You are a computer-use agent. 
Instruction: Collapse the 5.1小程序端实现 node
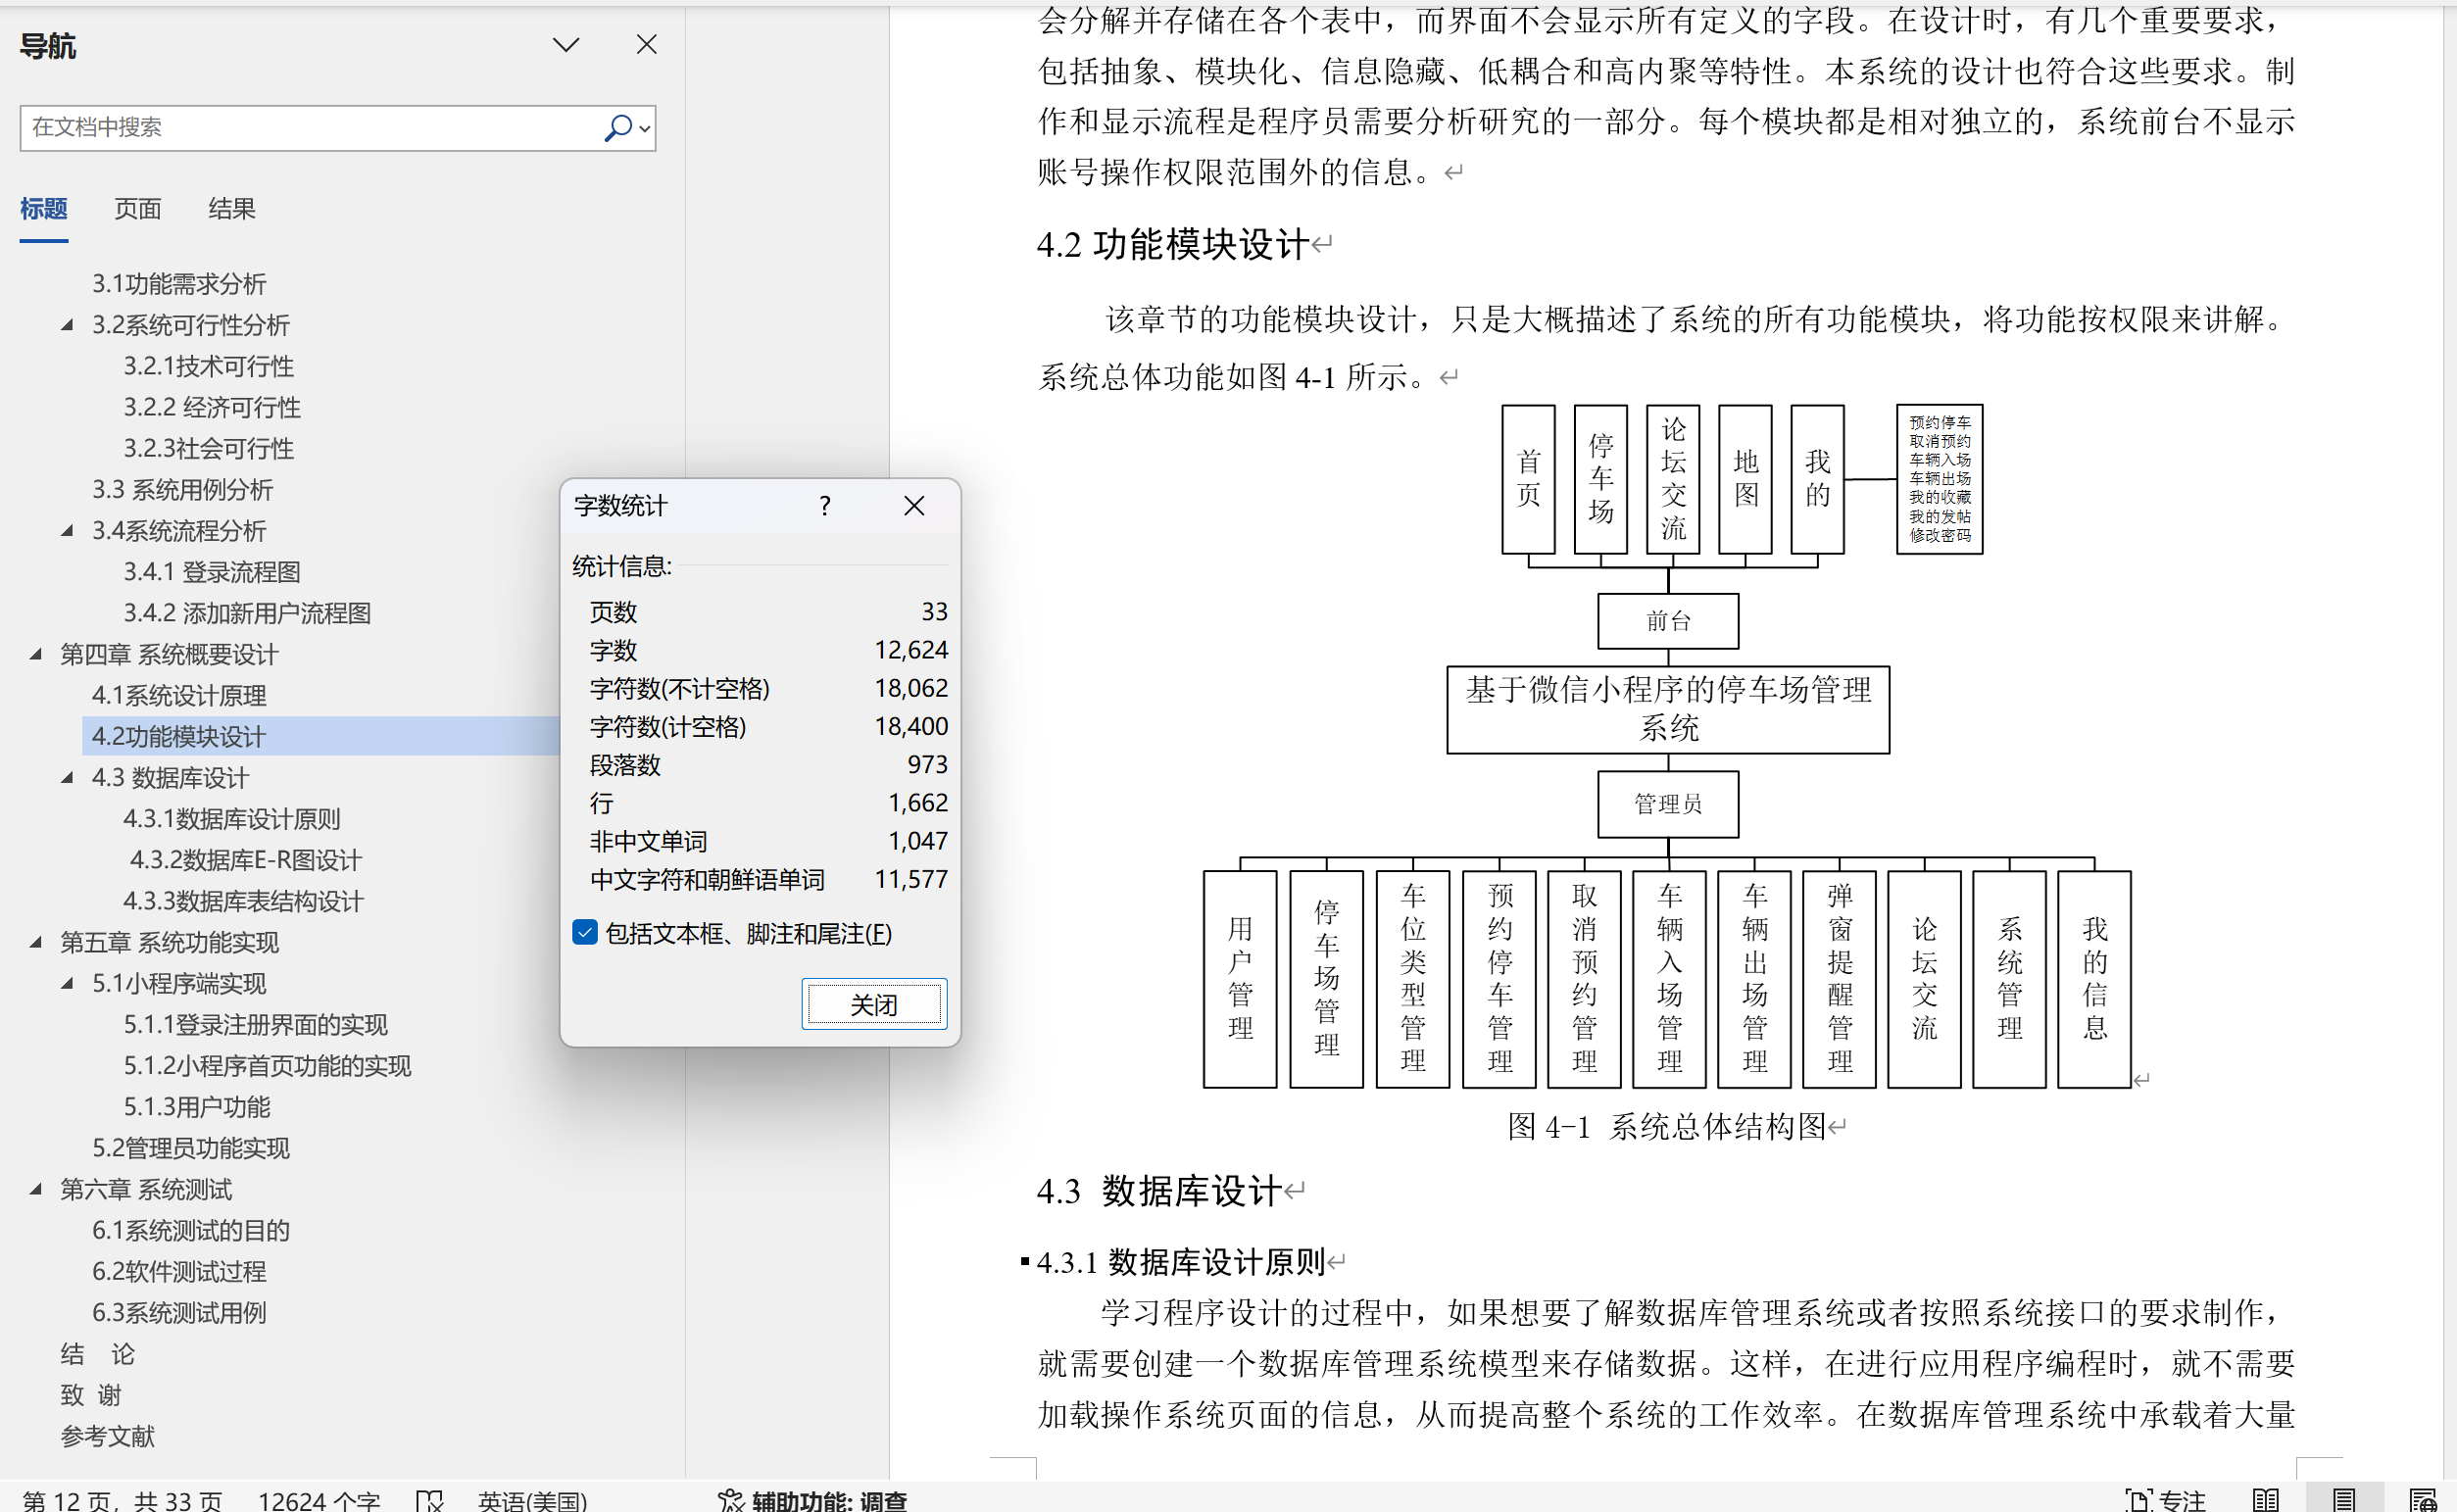tap(67, 983)
